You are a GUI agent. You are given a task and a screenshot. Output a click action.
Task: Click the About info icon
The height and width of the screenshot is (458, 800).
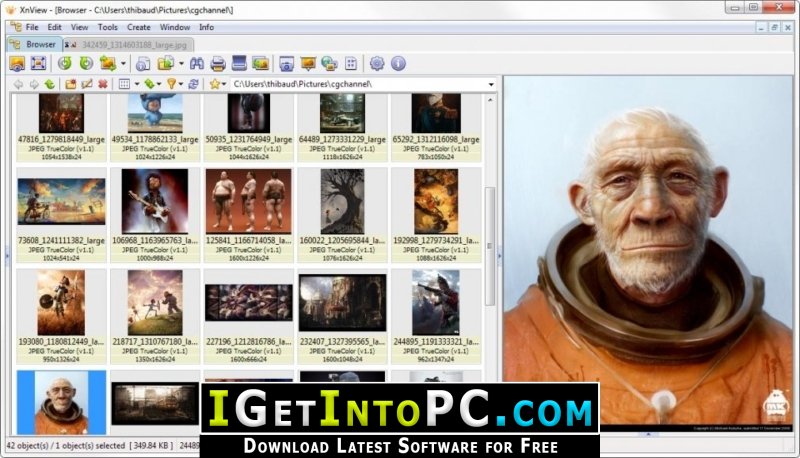point(398,64)
